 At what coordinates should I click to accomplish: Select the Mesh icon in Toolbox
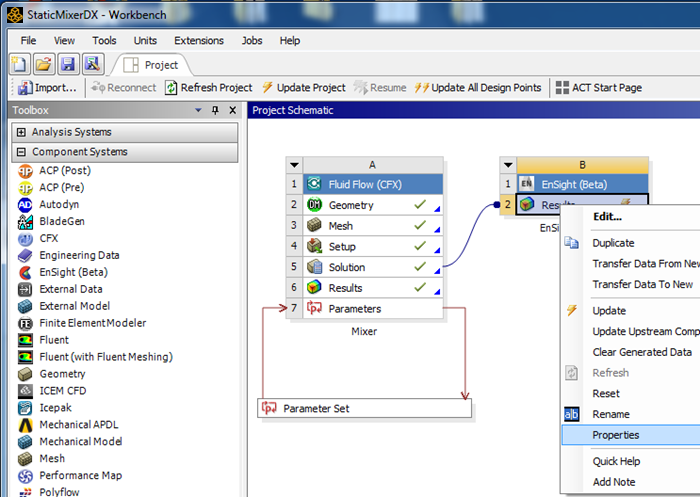[x=25, y=459]
